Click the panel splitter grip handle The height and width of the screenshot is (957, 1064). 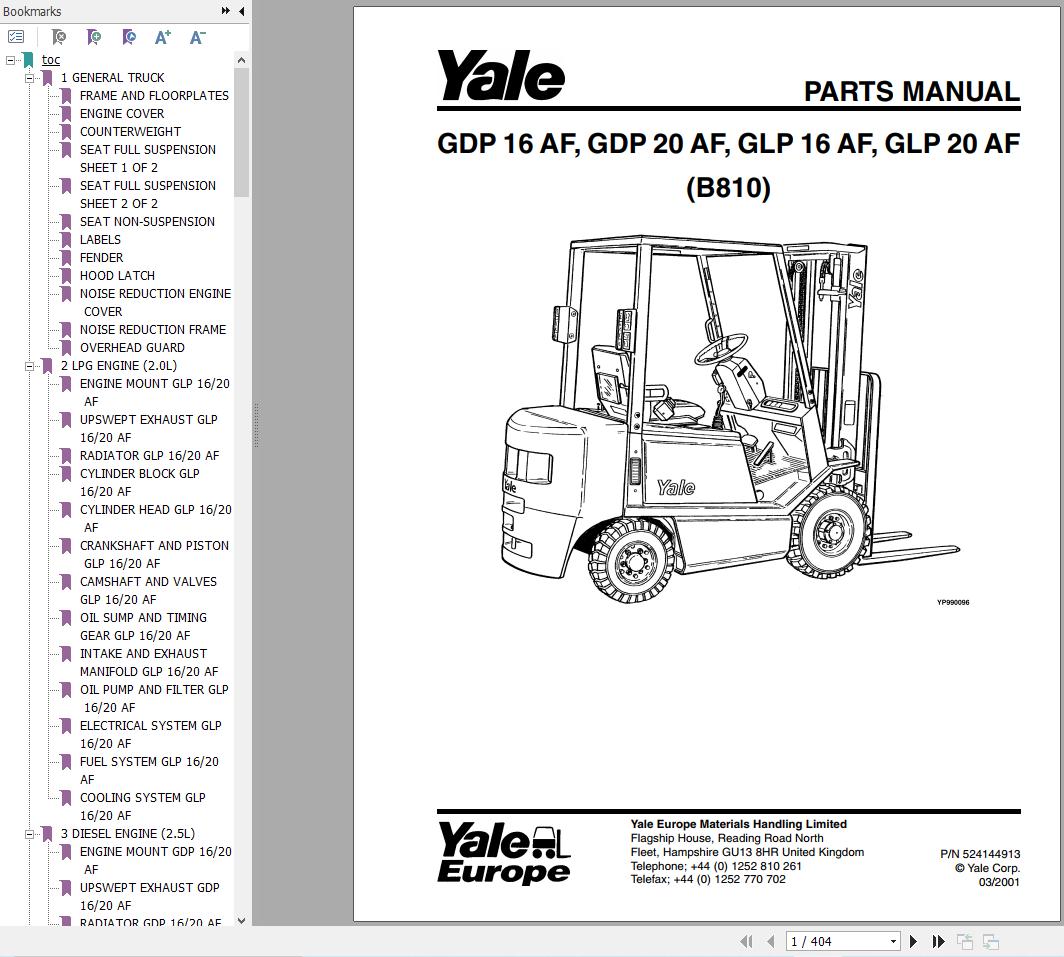coord(256,425)
